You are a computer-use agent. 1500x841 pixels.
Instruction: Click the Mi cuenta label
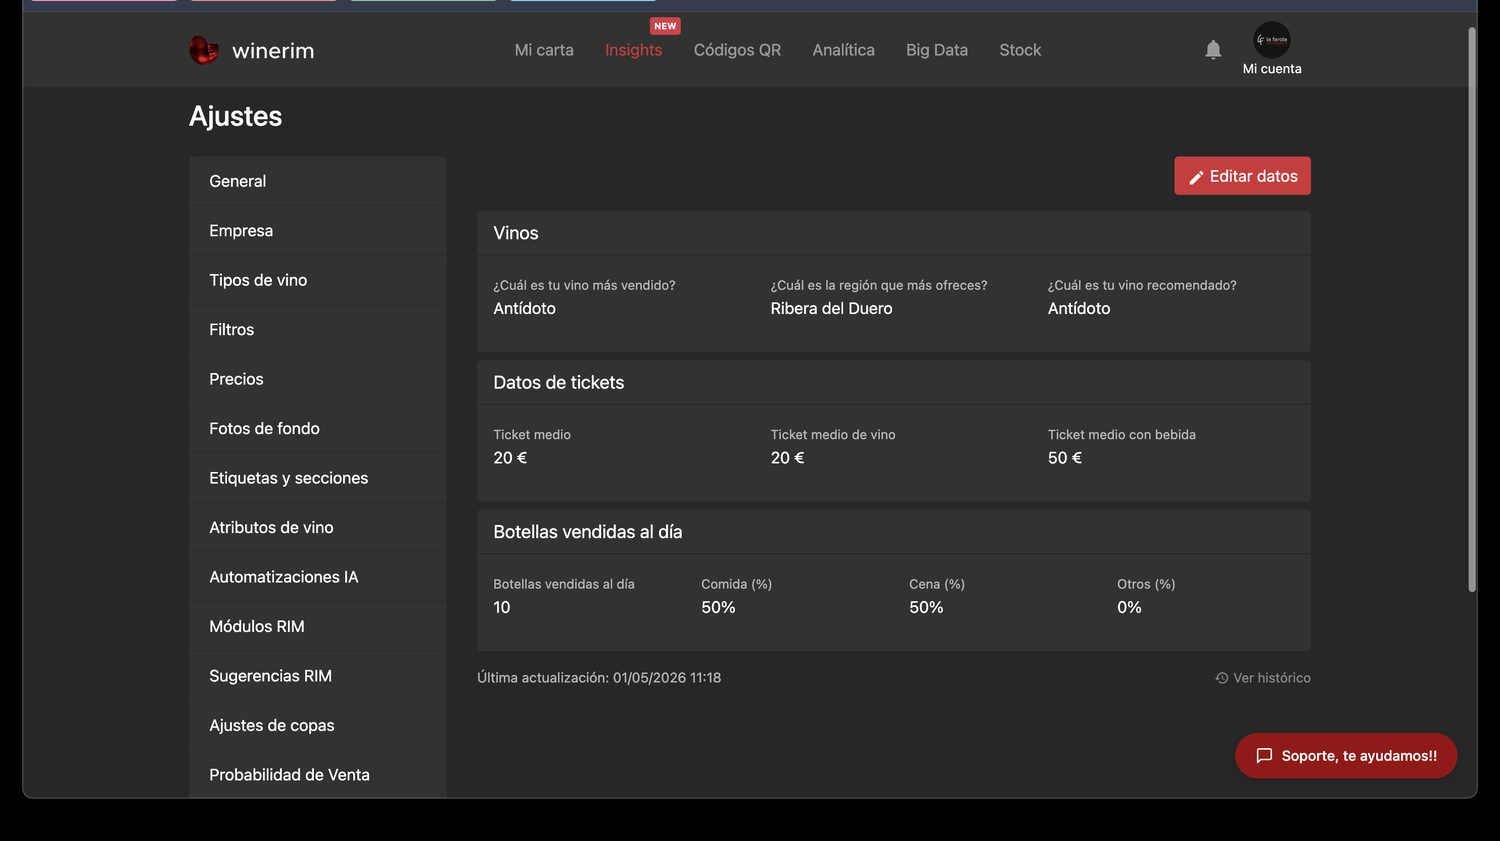1272,69
